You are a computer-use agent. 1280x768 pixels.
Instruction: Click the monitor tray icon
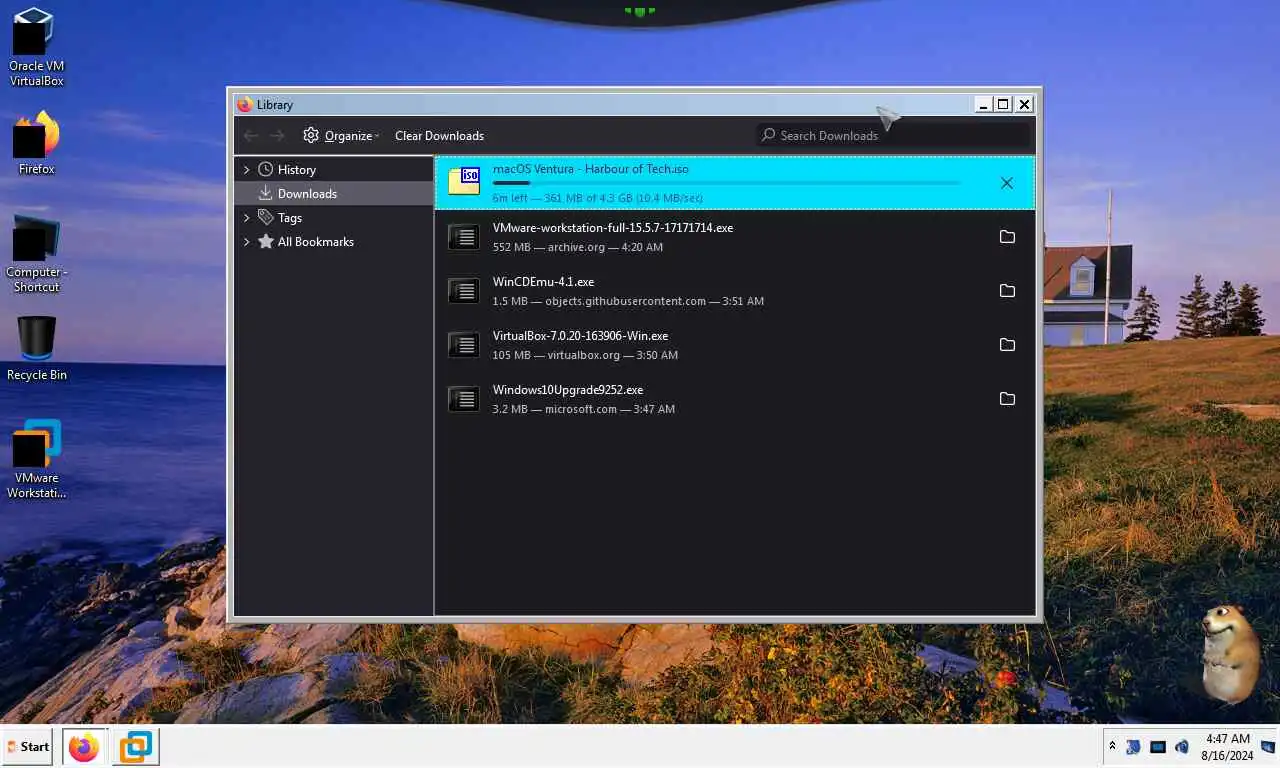(x=1158, y=747)
